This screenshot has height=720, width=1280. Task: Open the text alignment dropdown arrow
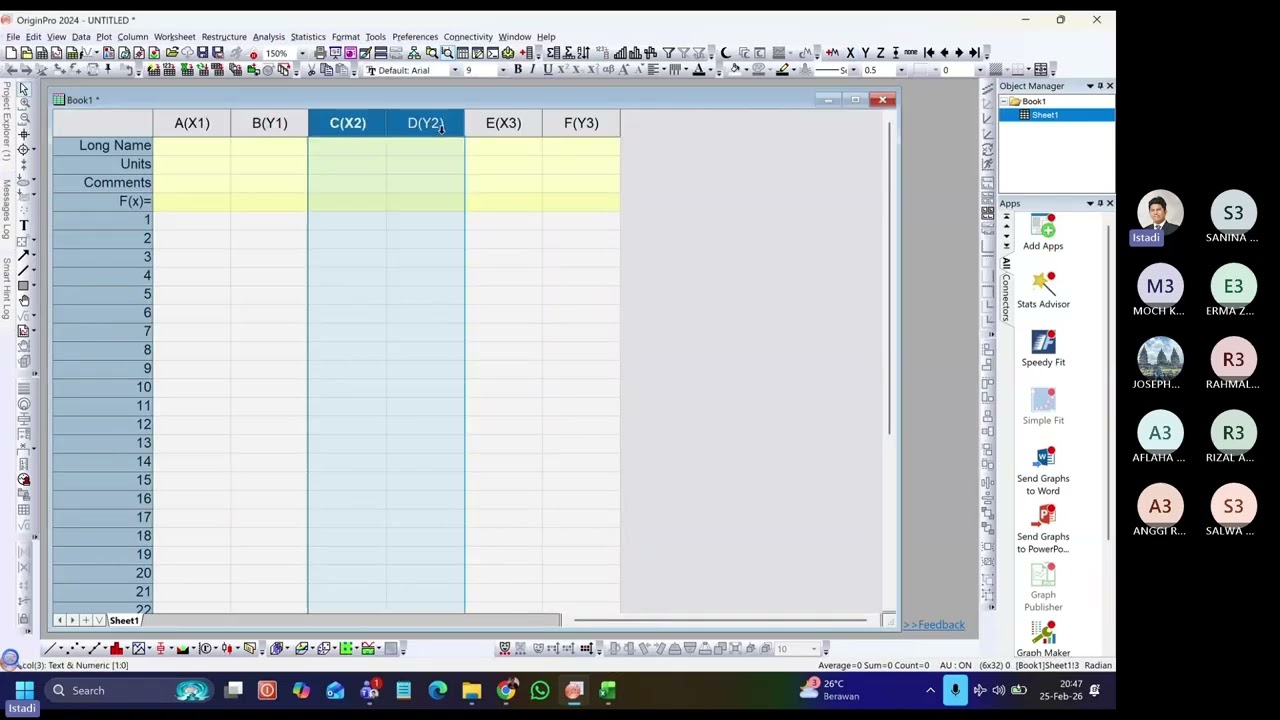pos(664,70)
